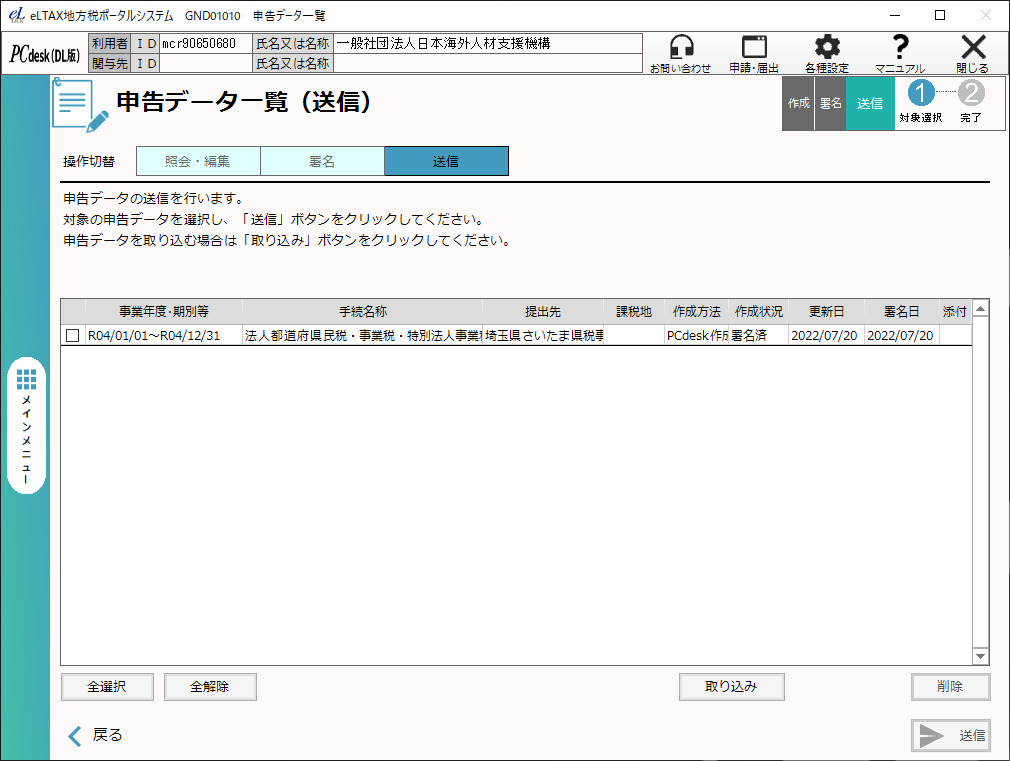Click the list scrollbar up arrow
The image size is (1010, 761).
(x=980, y=310)
